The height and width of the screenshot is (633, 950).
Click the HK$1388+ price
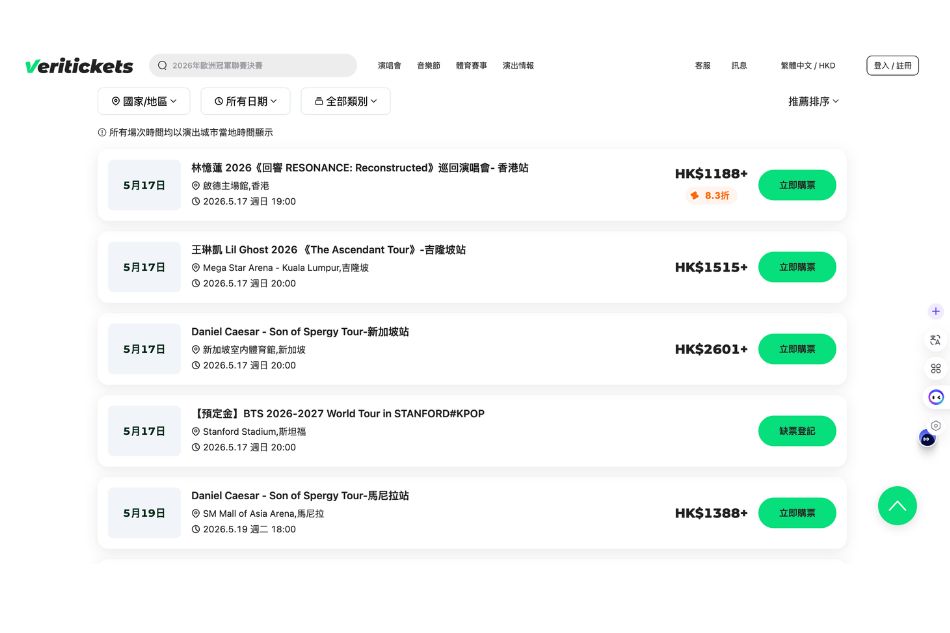click(711, 513)
